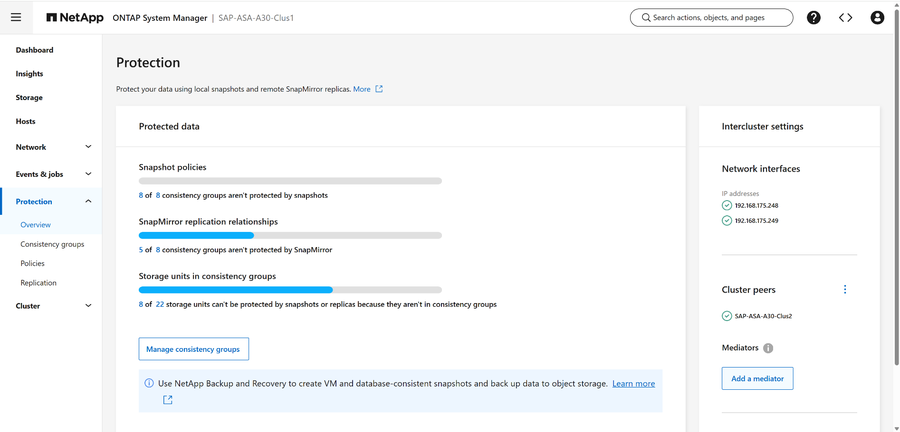900x432 pixels.
Task: Collapse the Protection menu chevron
Action: pos(88,201)
